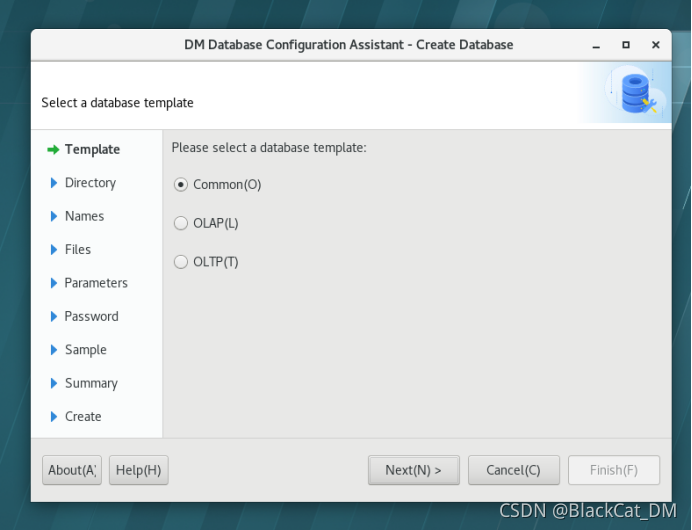Click the blue triangle beside Password
Screen dimensions: 692x530
tap(54, 316)
